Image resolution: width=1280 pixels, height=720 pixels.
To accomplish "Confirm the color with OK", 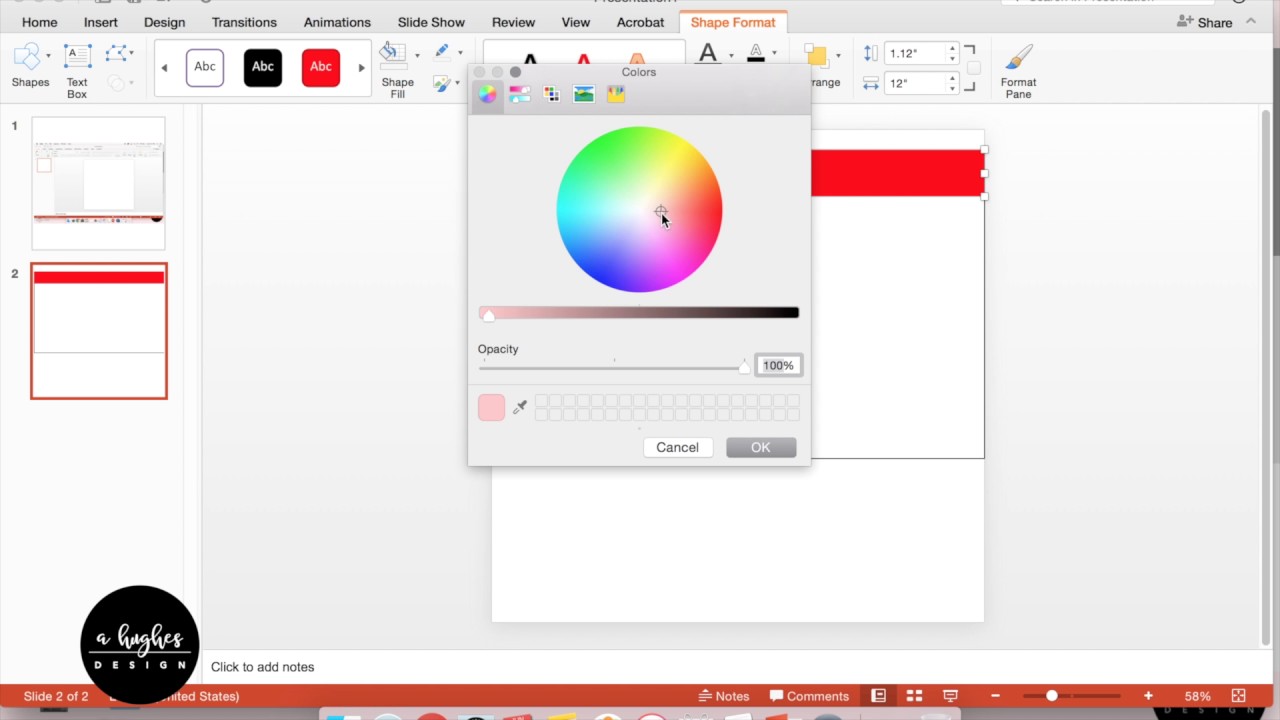I will (760, 447).
